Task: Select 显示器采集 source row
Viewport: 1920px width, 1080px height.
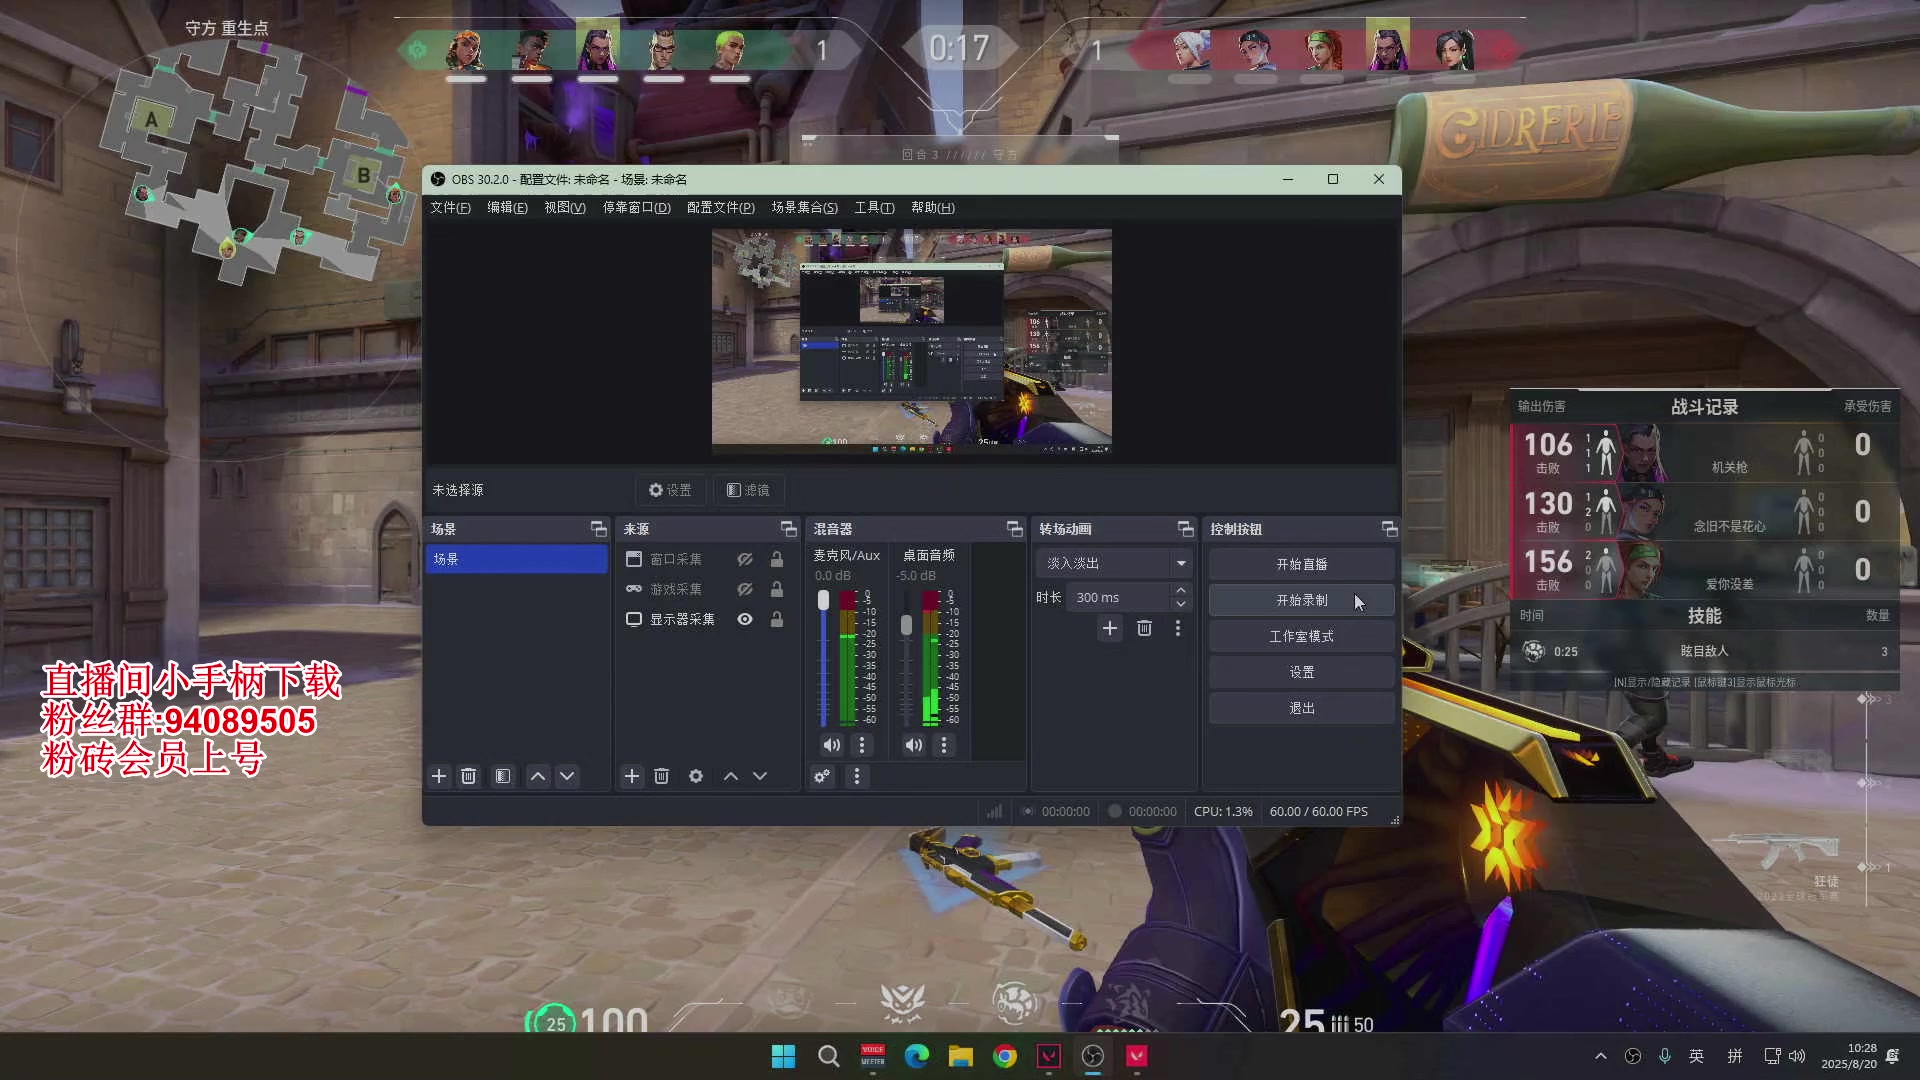Action: (x=707, y=619)
